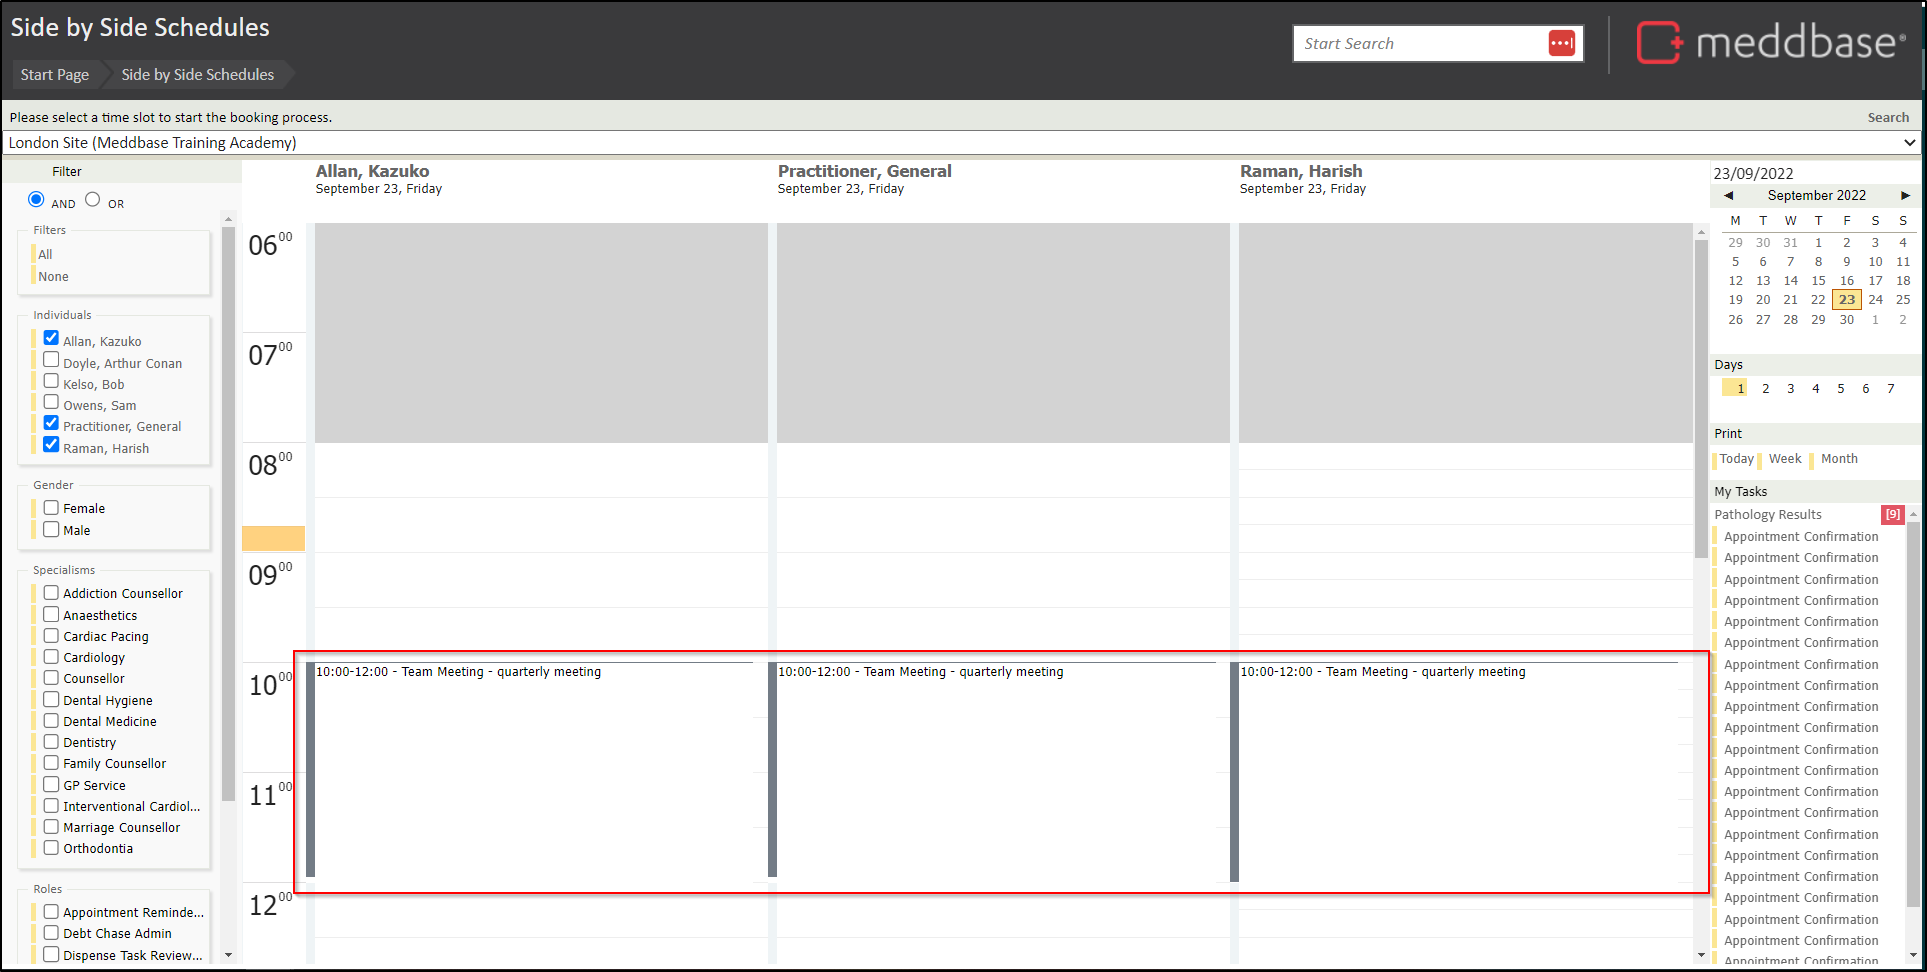Select the OR filter radio button
Screen dimensions: 1927x972
(93, 200)
